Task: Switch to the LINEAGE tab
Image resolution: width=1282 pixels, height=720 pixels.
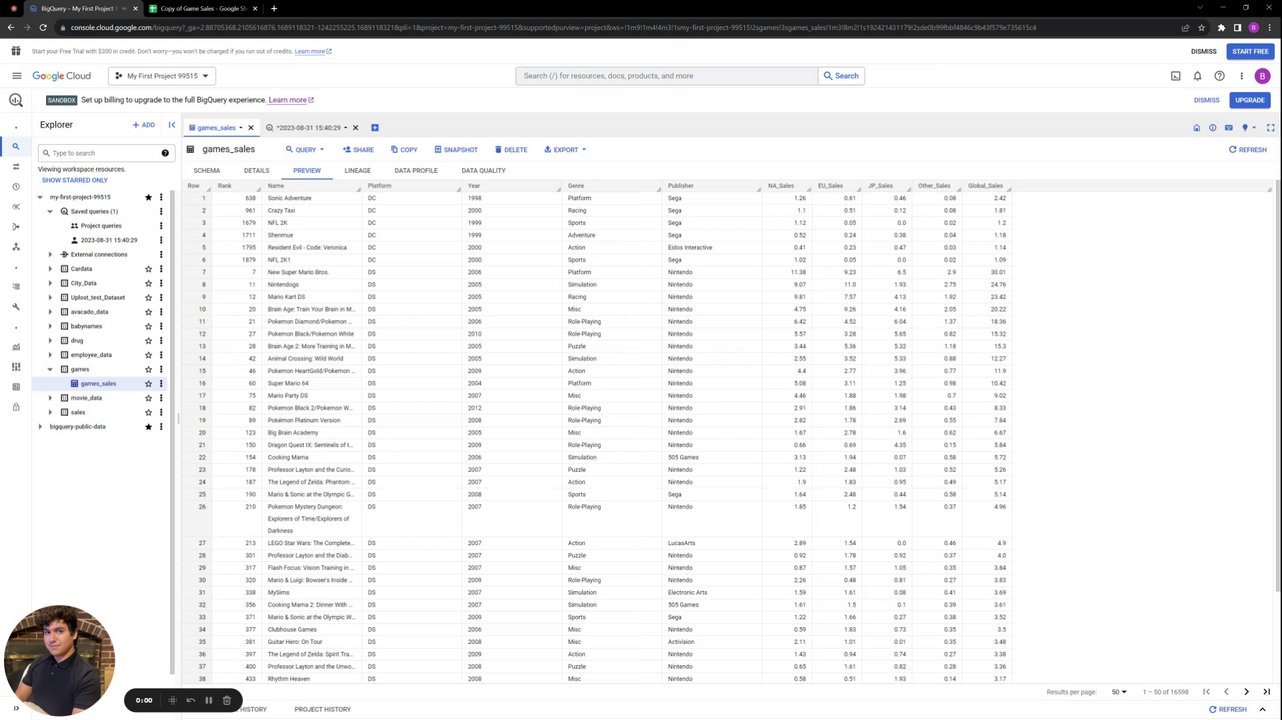Action: coord(357,171)
